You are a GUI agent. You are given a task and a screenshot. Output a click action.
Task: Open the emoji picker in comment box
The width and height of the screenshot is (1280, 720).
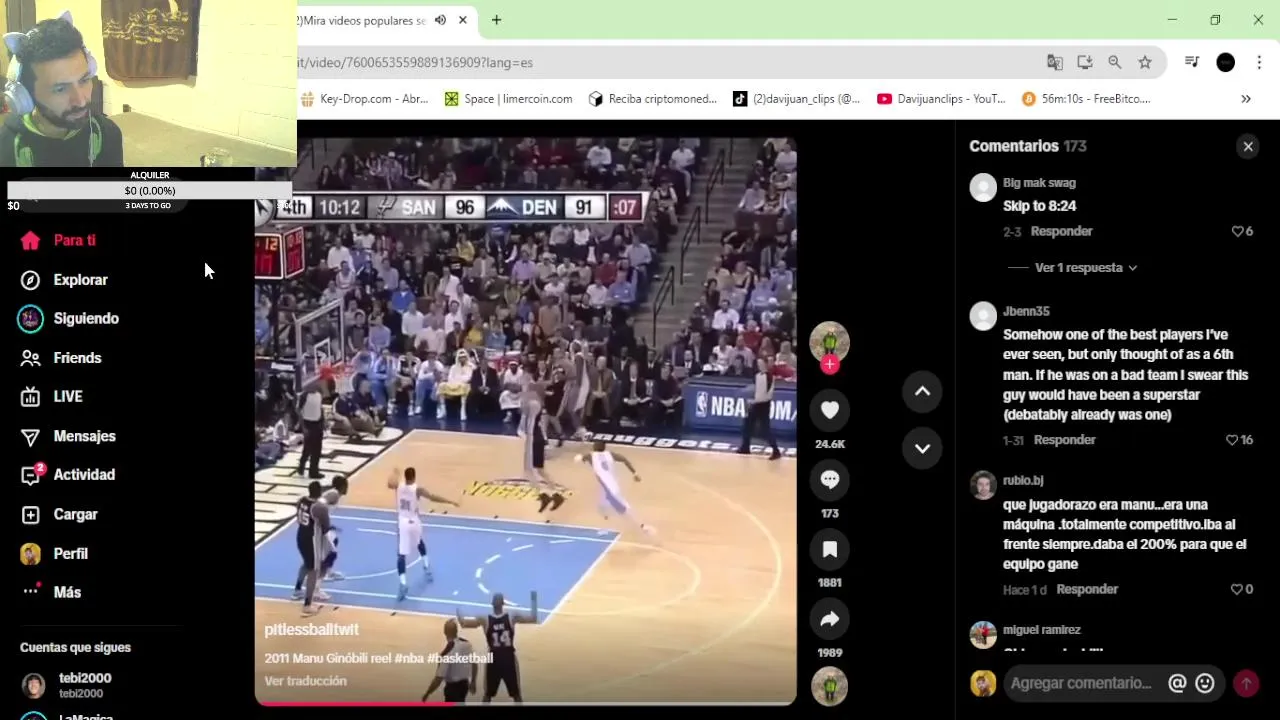pyautogui.click(x=1205, y=683)
